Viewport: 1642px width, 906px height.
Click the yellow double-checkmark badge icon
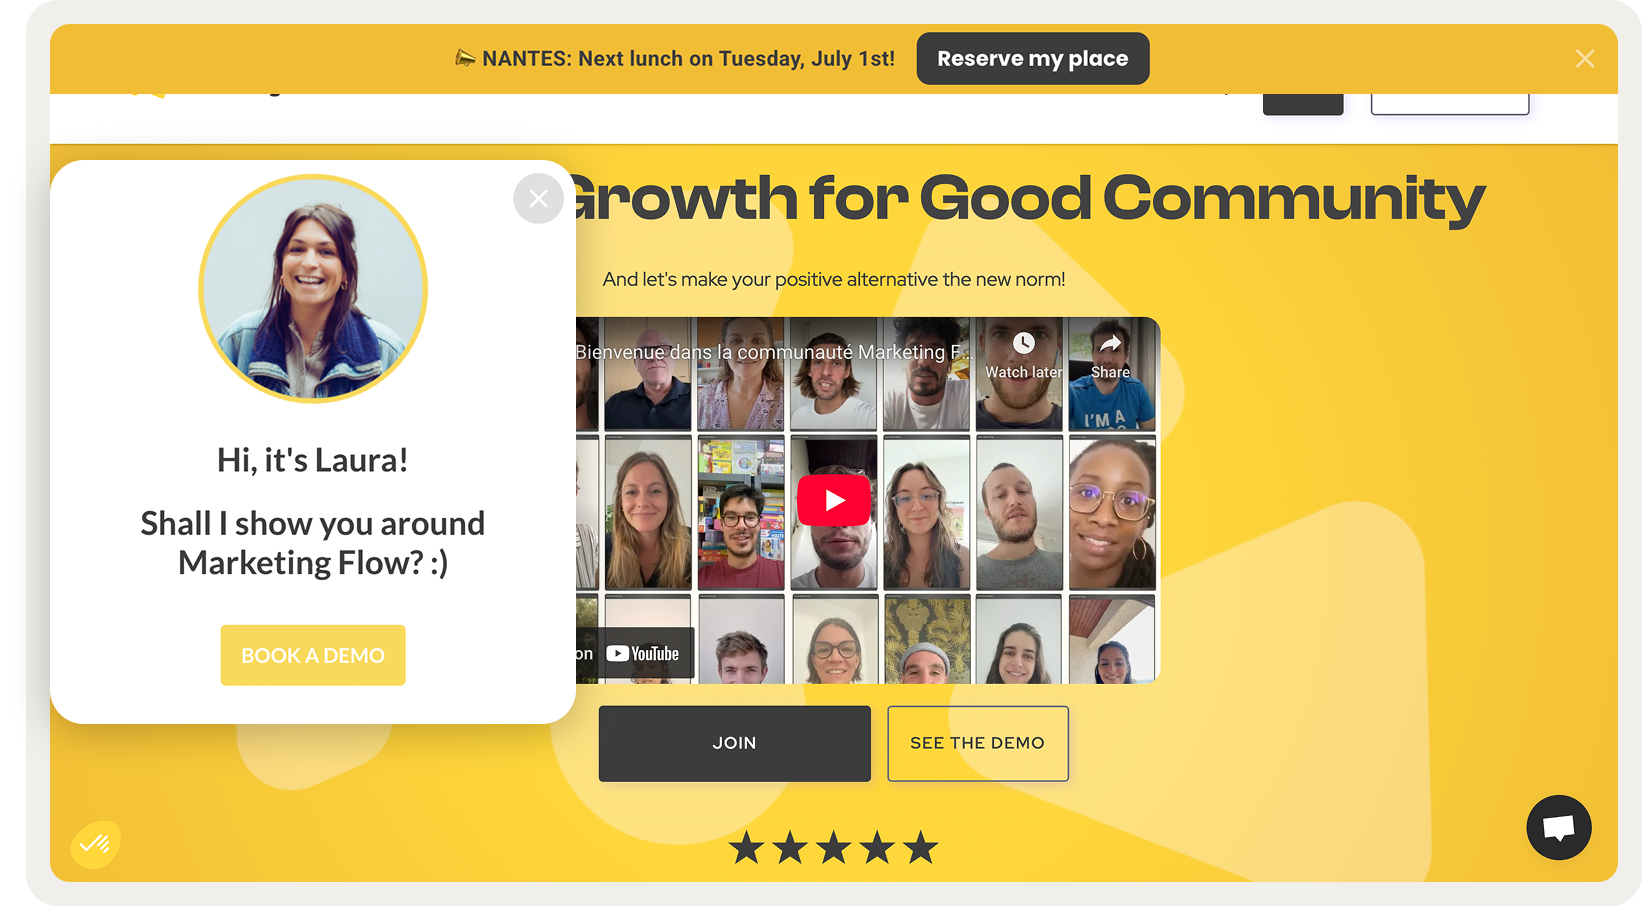click(95, 844)
